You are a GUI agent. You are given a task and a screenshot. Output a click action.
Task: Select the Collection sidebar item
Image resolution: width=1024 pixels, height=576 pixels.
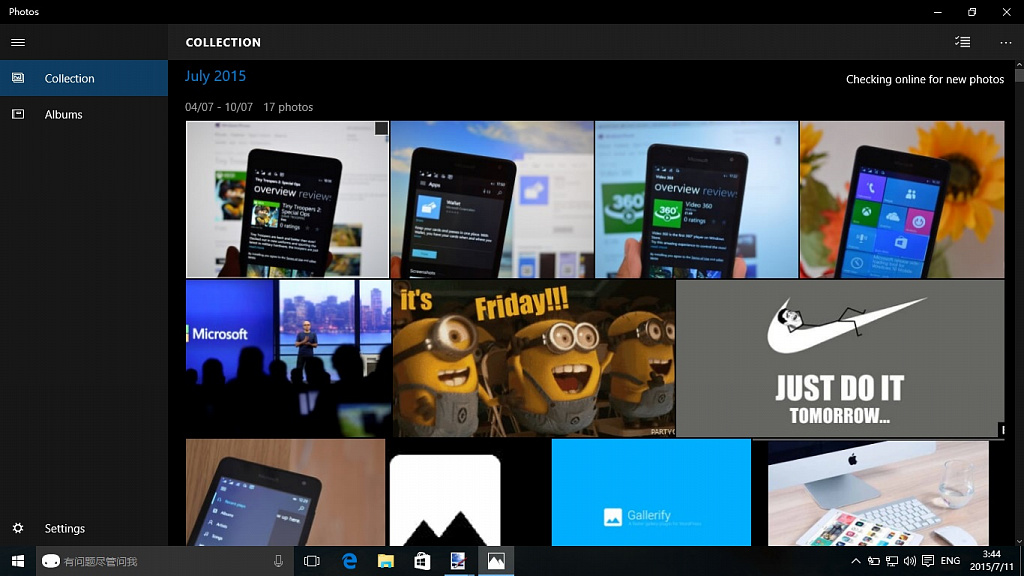[x=84, y=78]
